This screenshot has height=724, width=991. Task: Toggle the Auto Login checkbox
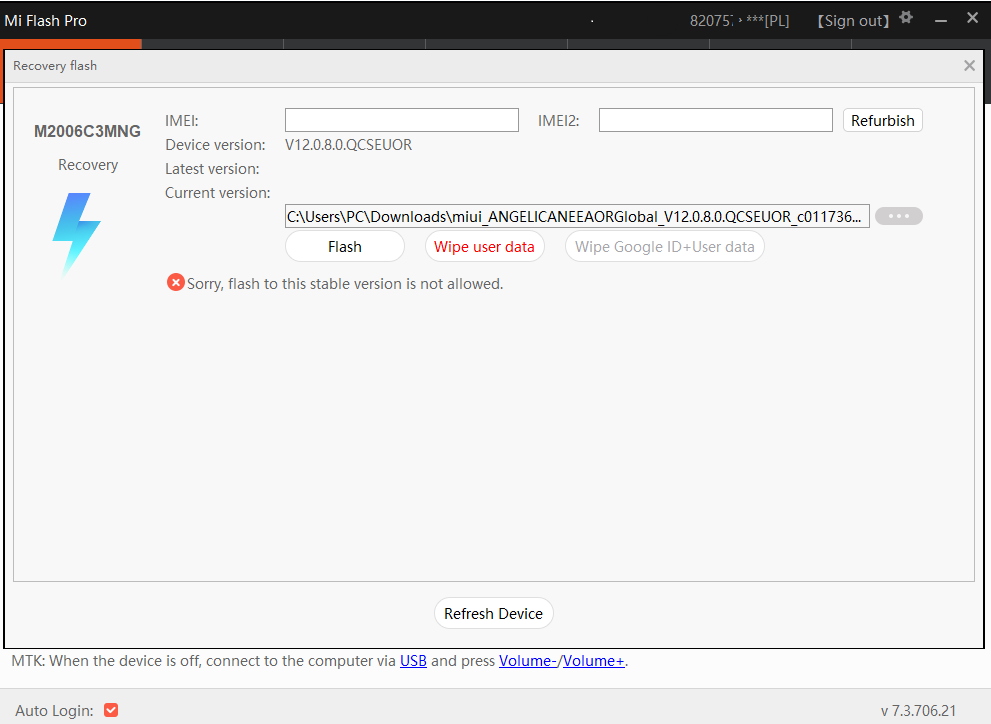click(x=111, y=710)
